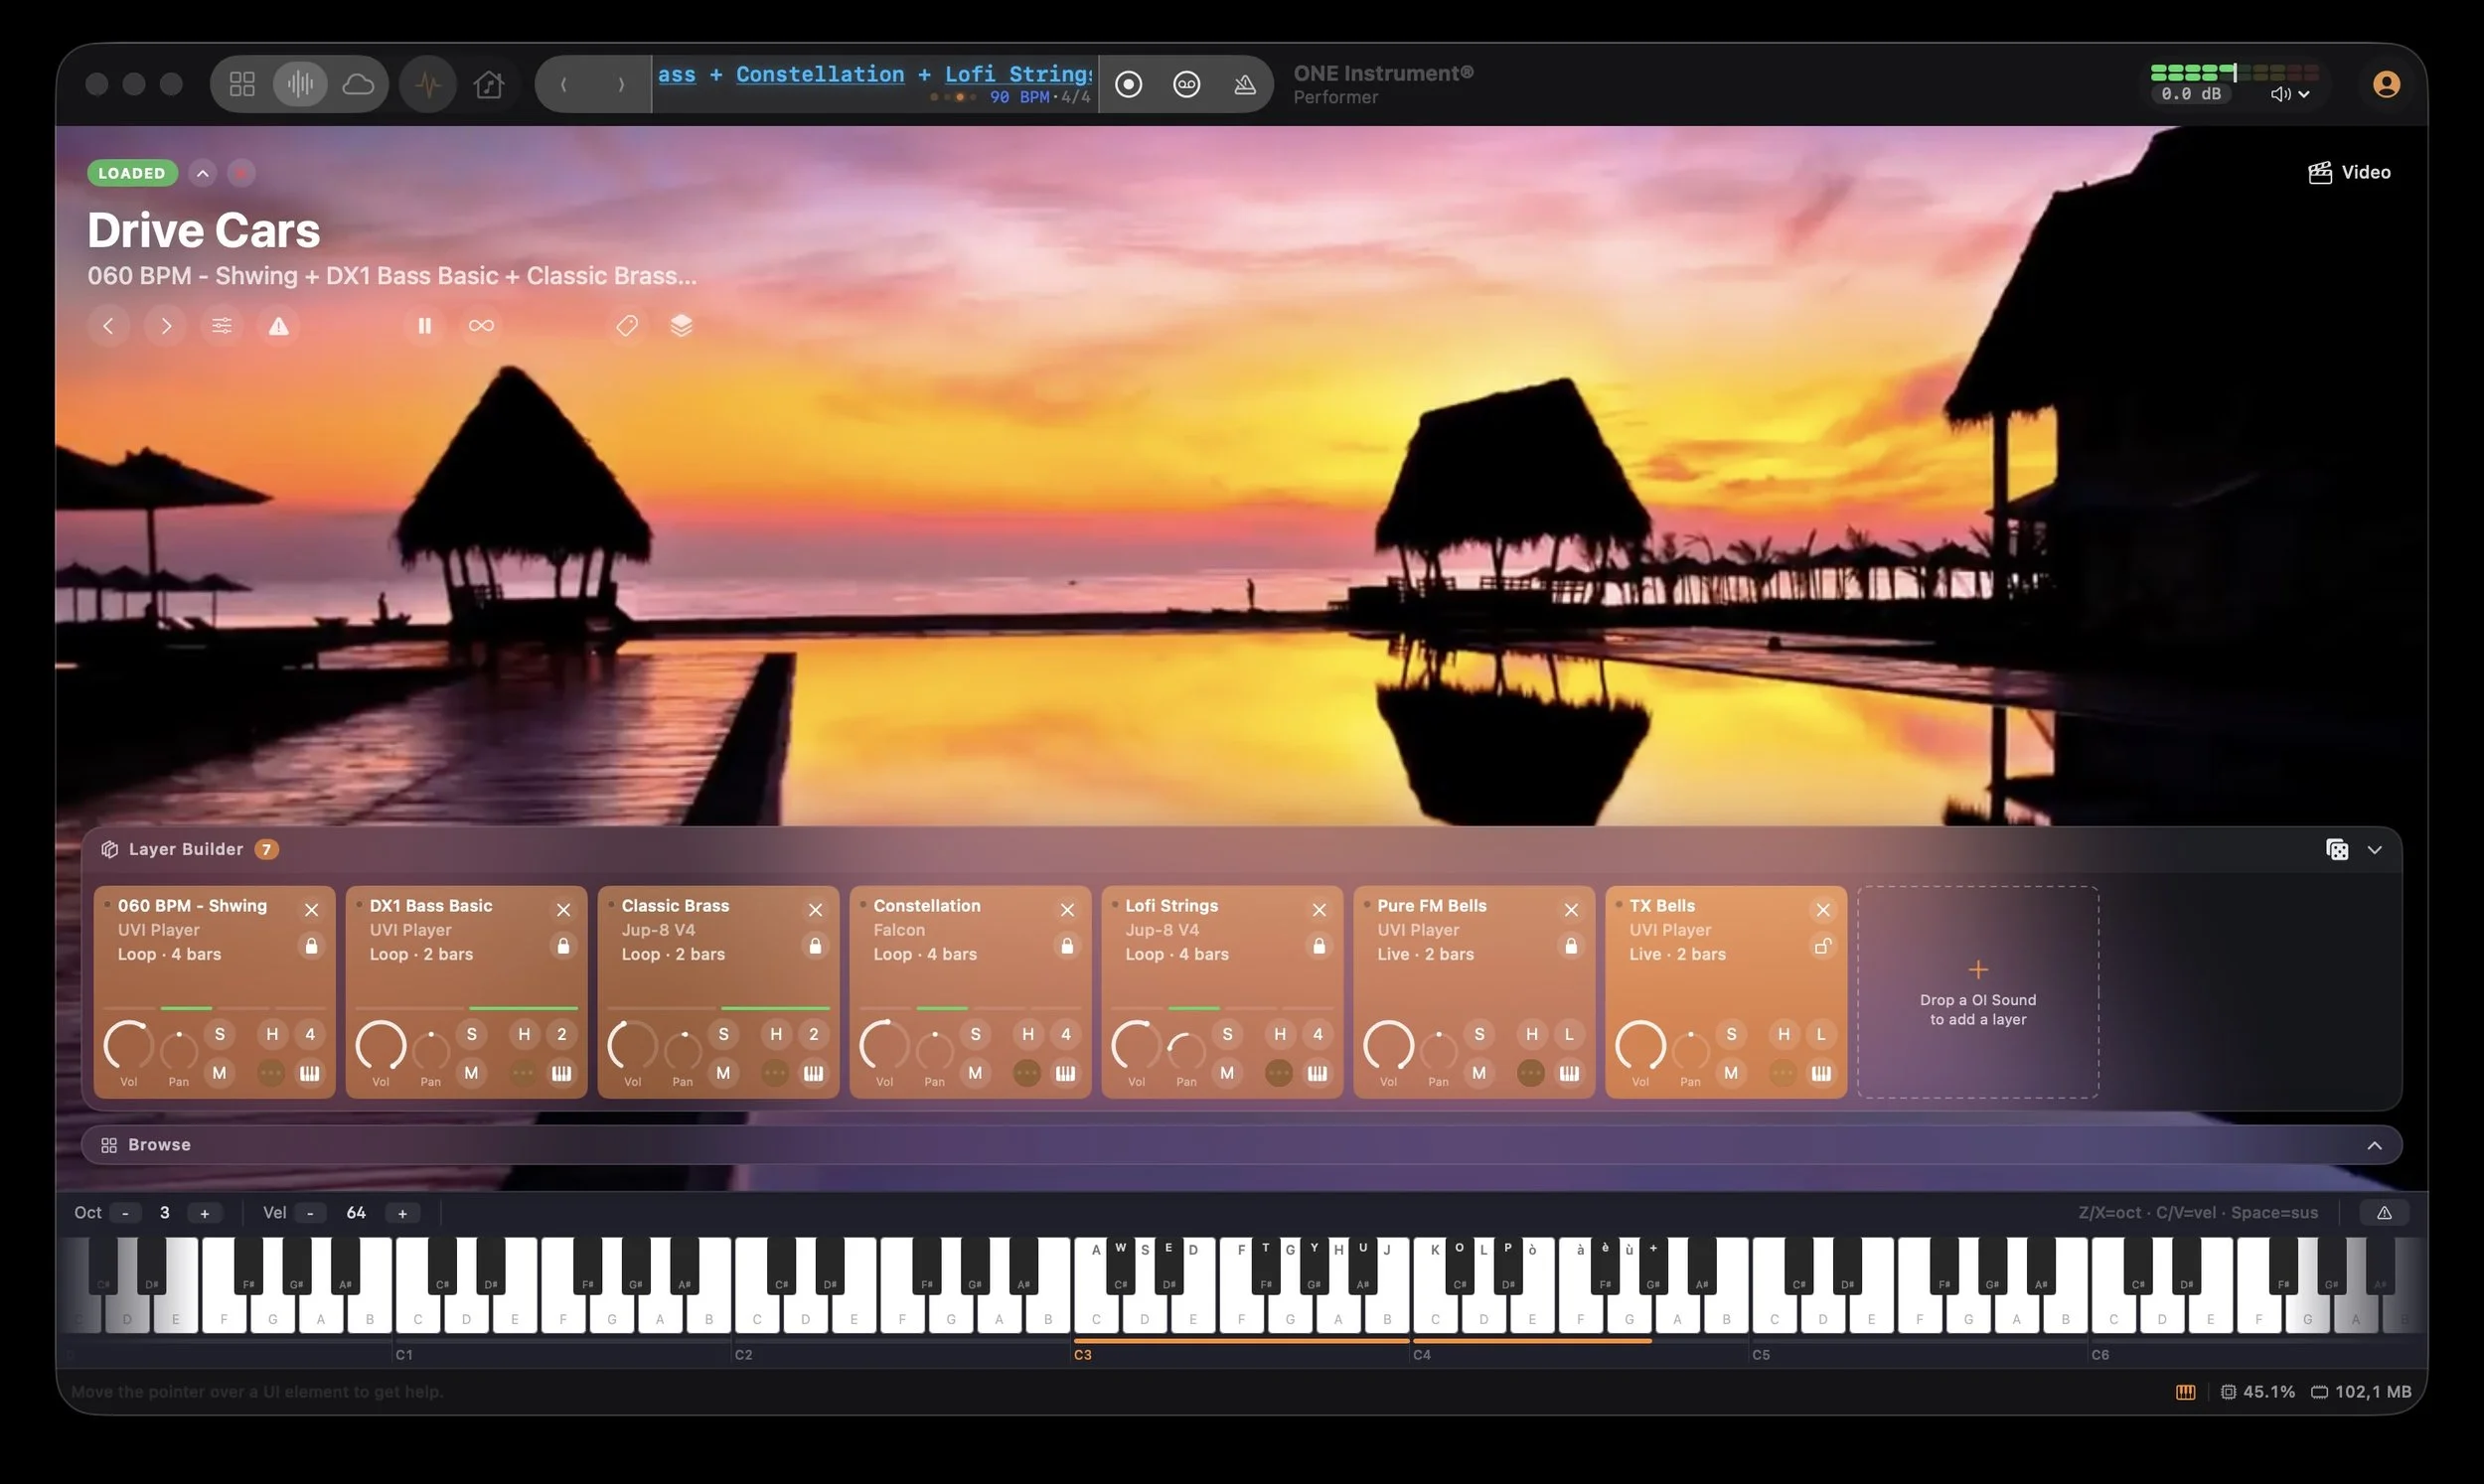
Task: Open the layers stack icon
Action: tap(681, 326)
